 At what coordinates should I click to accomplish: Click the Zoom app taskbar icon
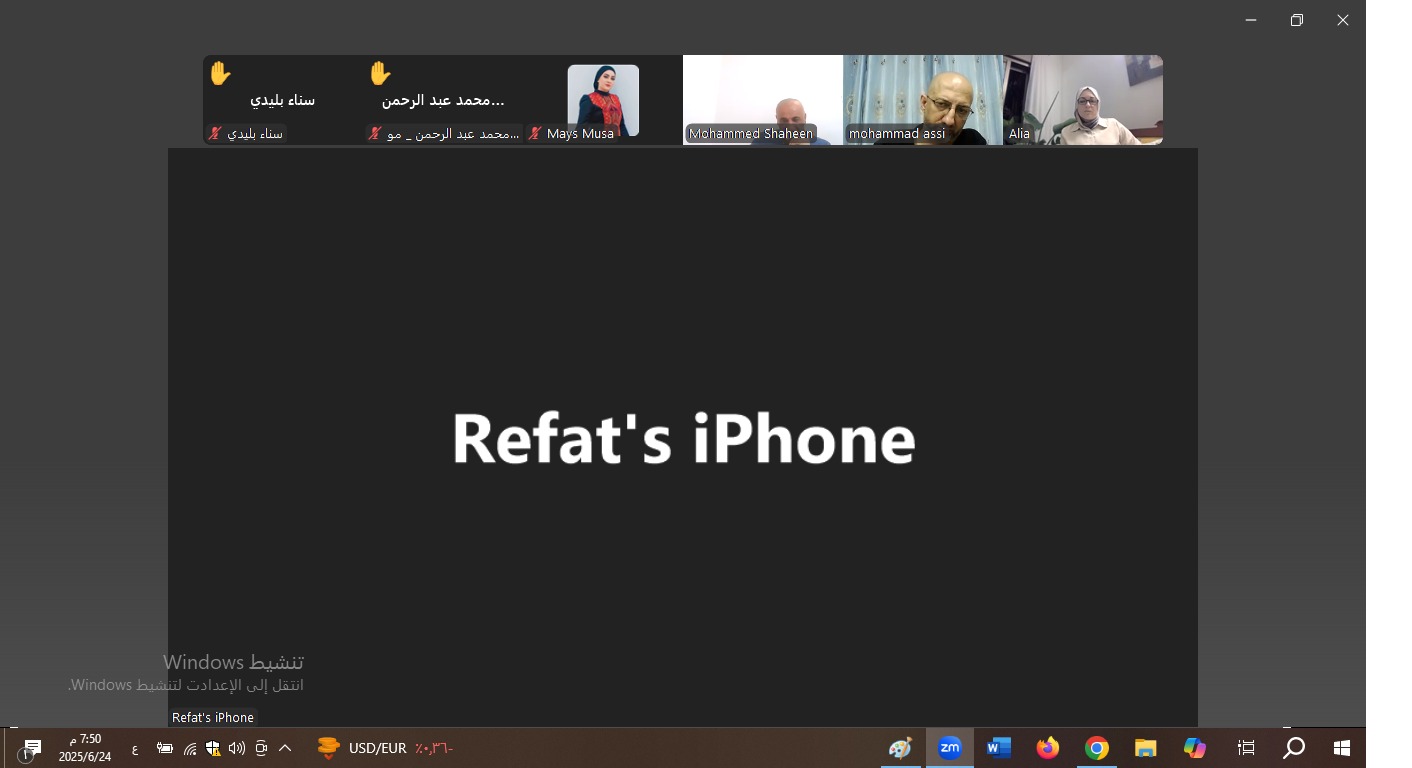click(x=950, y=748)
